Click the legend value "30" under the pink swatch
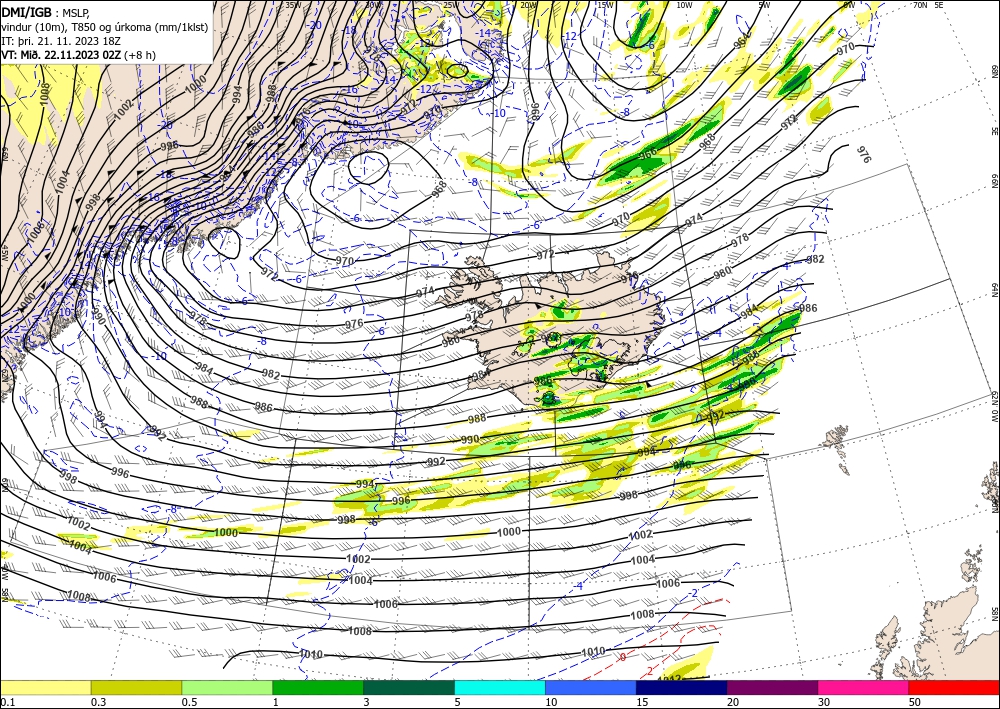 tap(824, 702)
